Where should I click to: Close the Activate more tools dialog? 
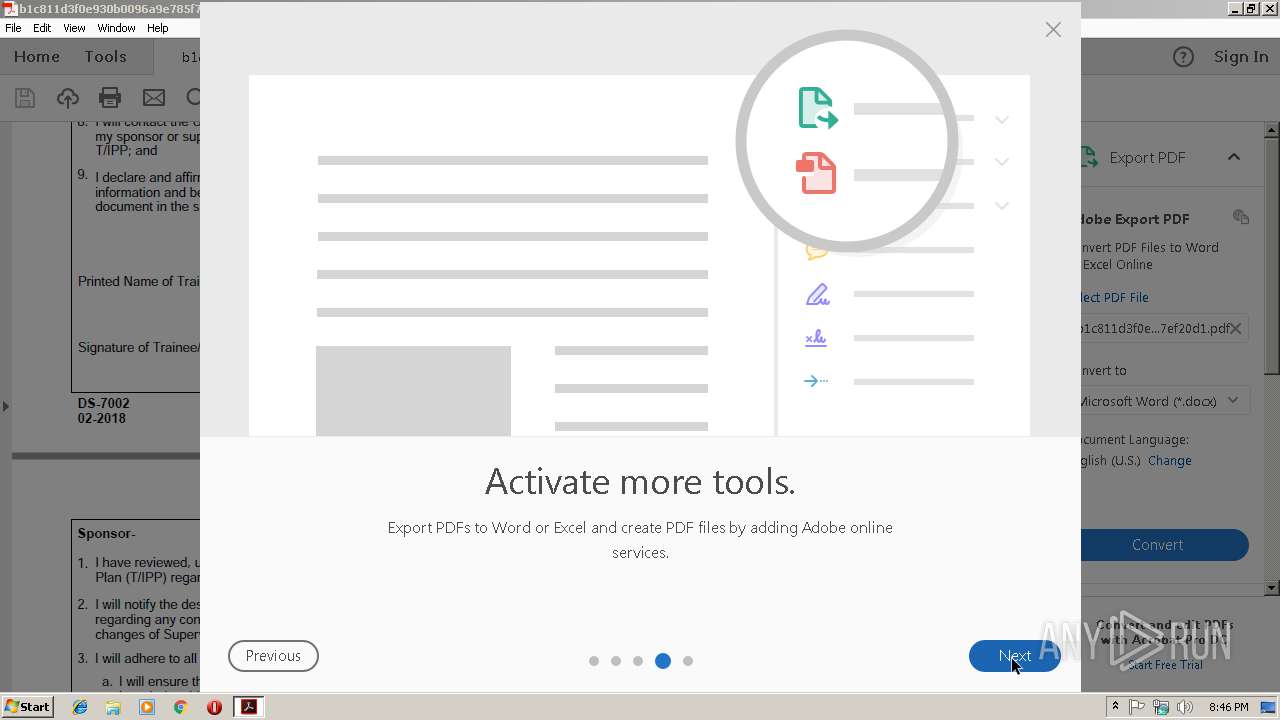pos(1053,30)
